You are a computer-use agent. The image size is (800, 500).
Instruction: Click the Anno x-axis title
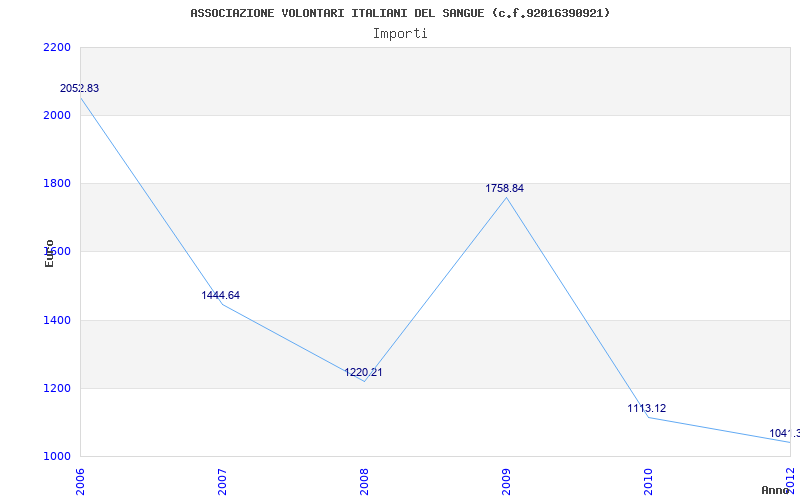click(775, 490)
